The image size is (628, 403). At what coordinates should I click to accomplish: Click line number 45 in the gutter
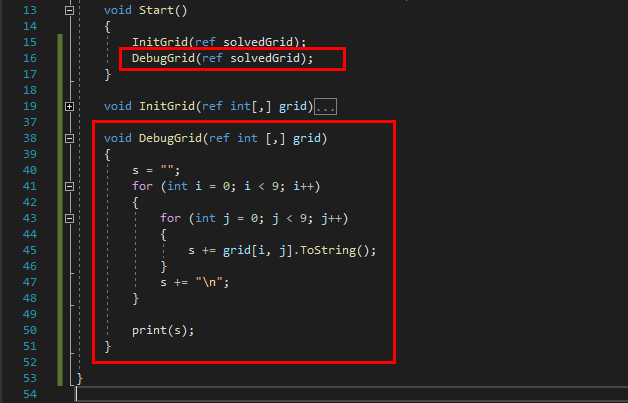coord(30,250)
